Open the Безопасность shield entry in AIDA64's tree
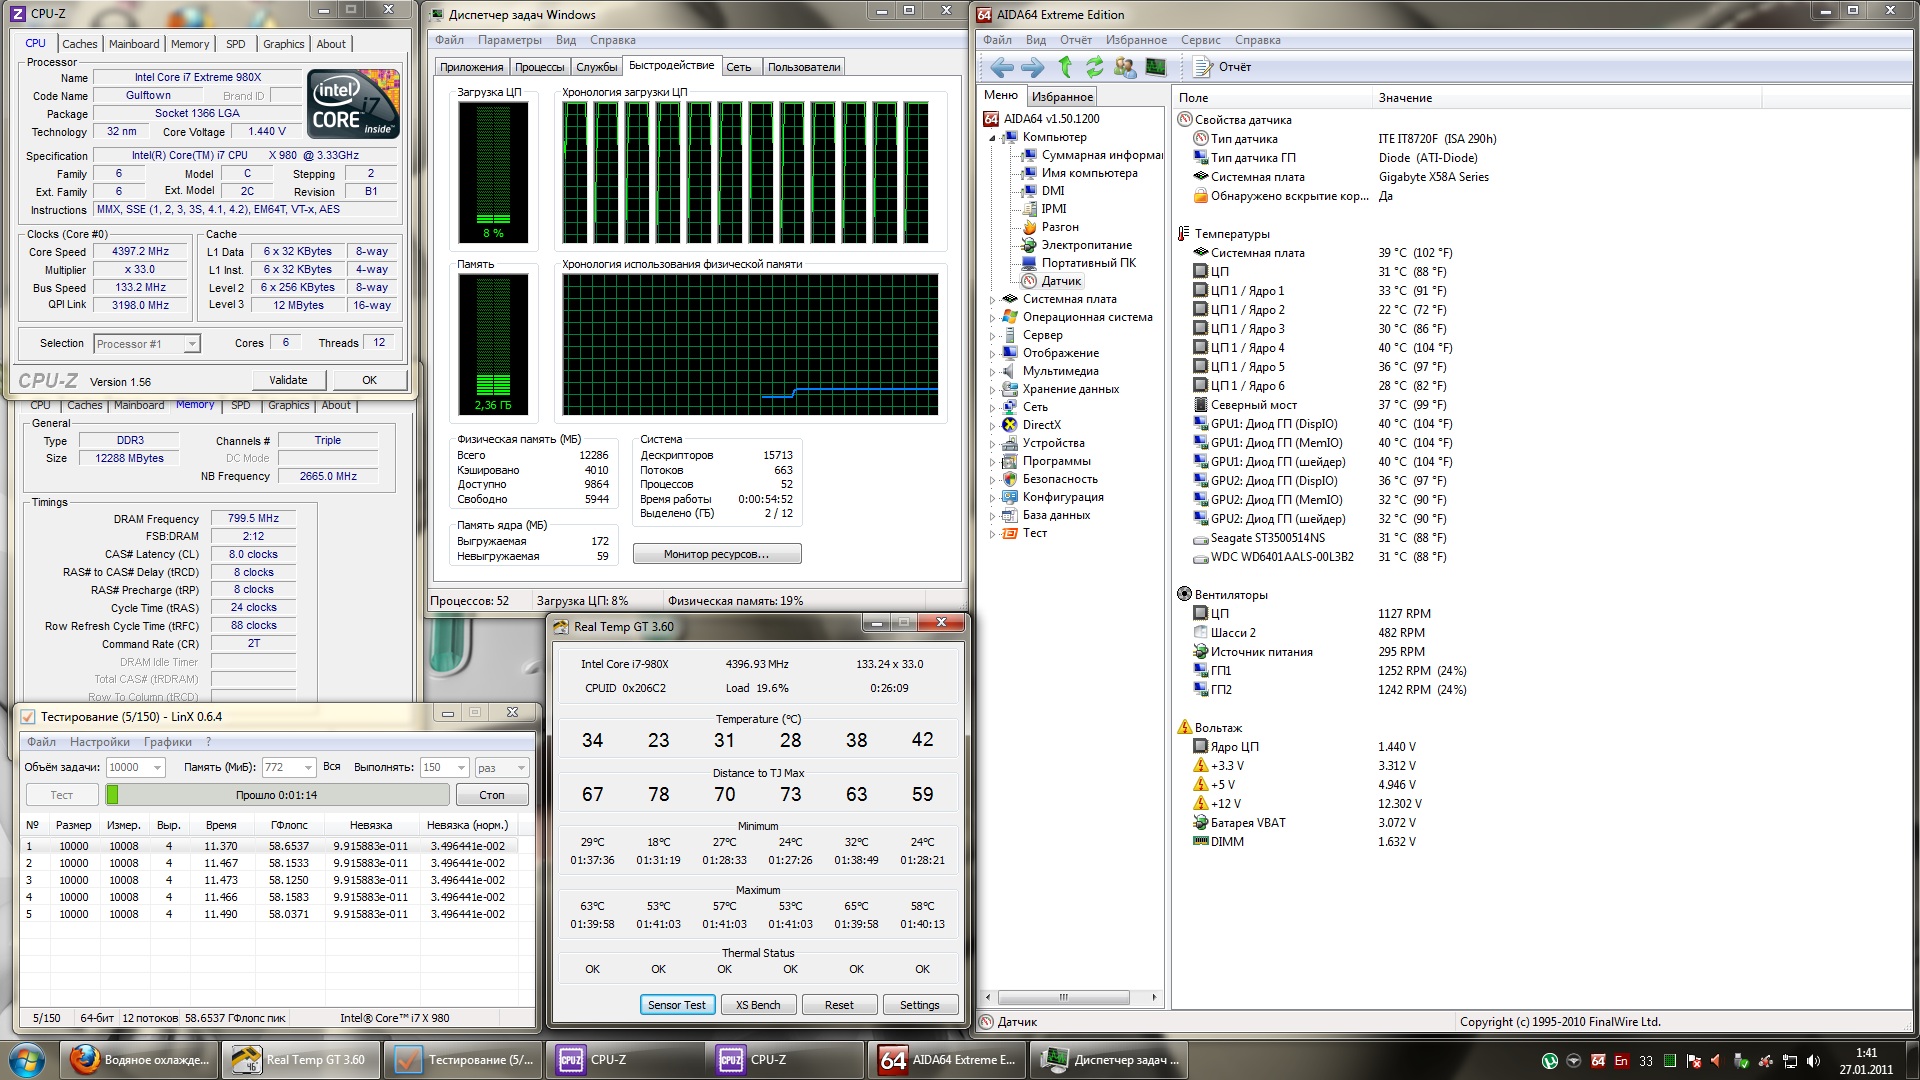 coord(1051,479)
